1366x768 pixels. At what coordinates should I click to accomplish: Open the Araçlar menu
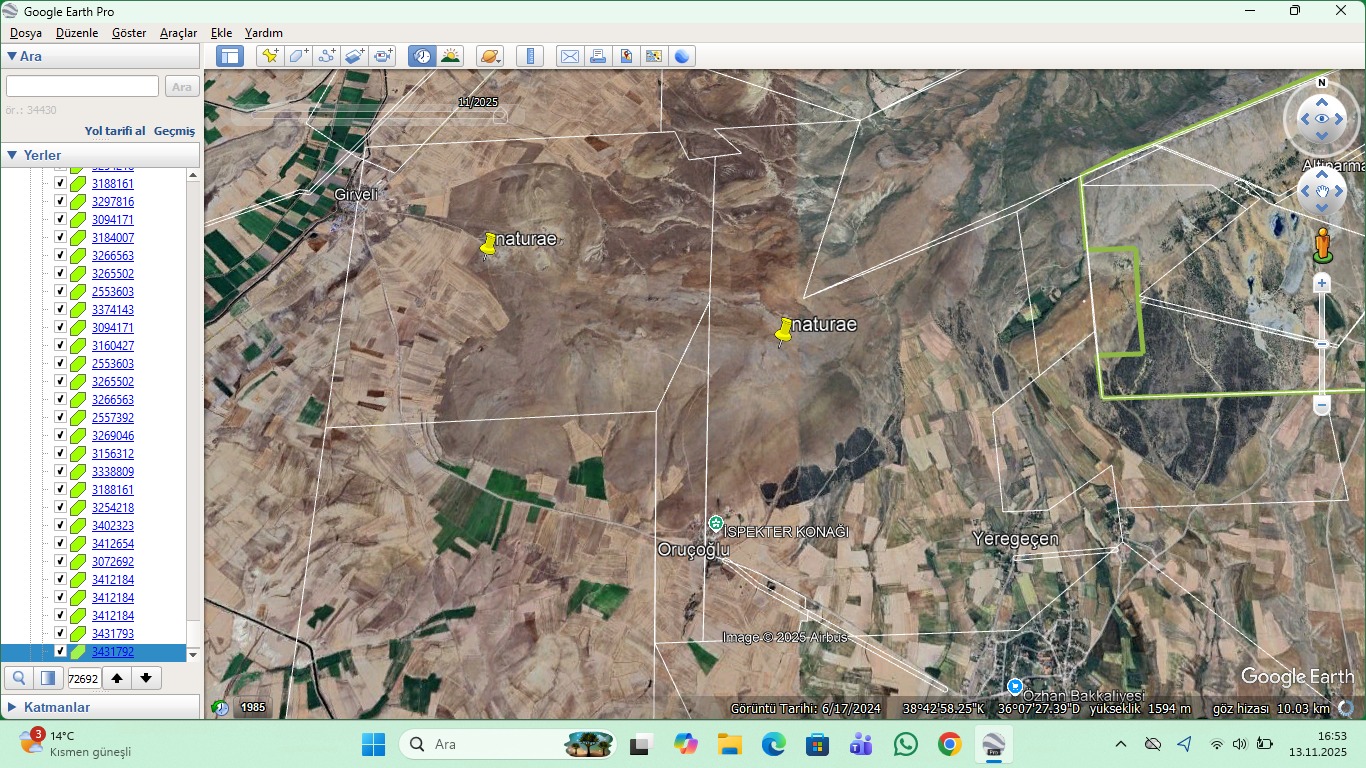179,33
